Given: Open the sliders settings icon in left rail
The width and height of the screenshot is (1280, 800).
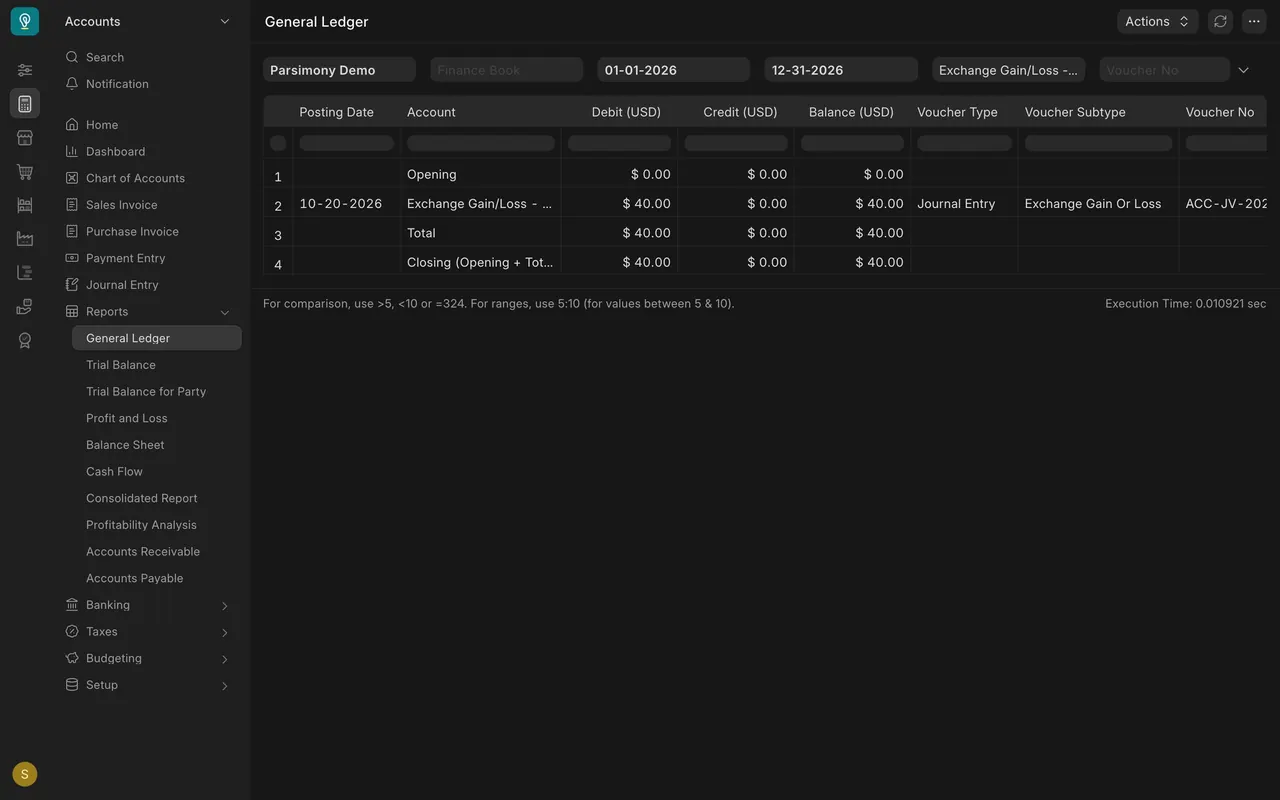Looking at the screenshot, I should tap(25, 70).
